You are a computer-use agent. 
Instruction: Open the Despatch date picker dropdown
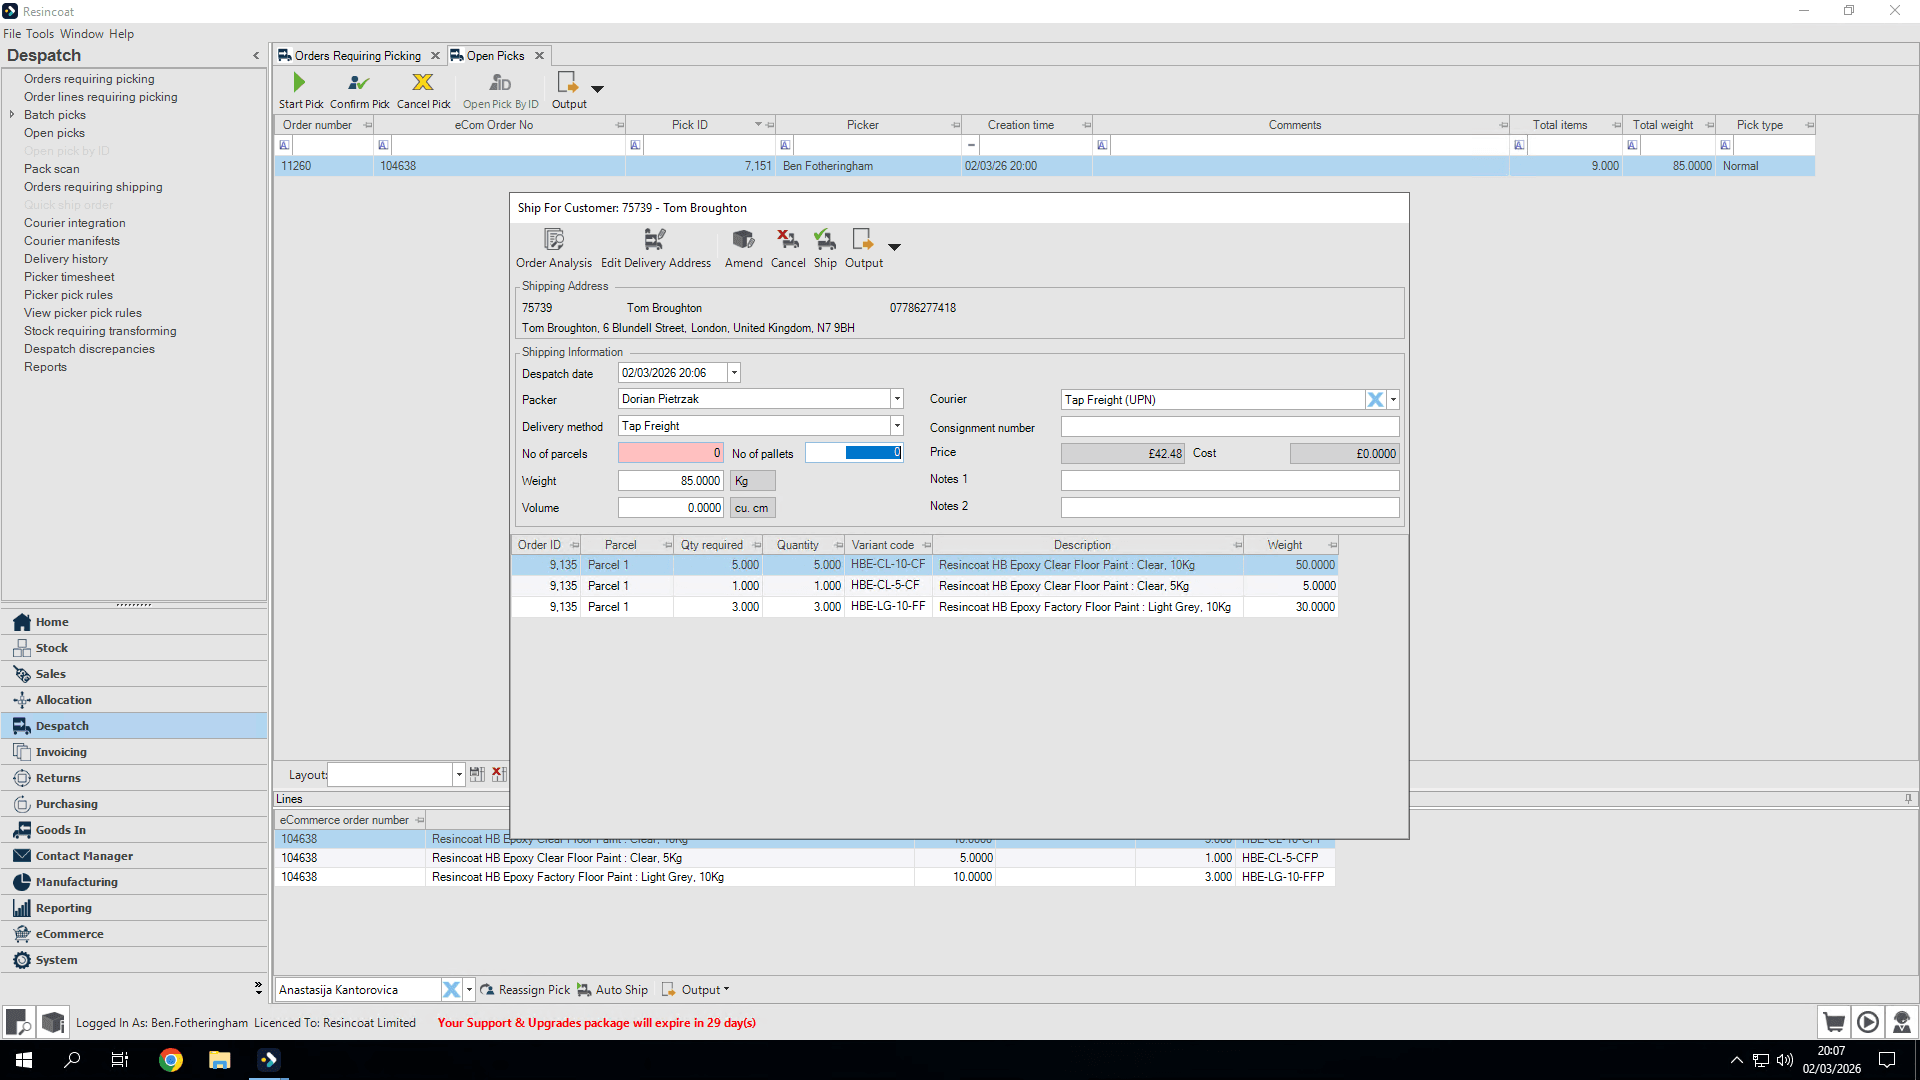734,373
